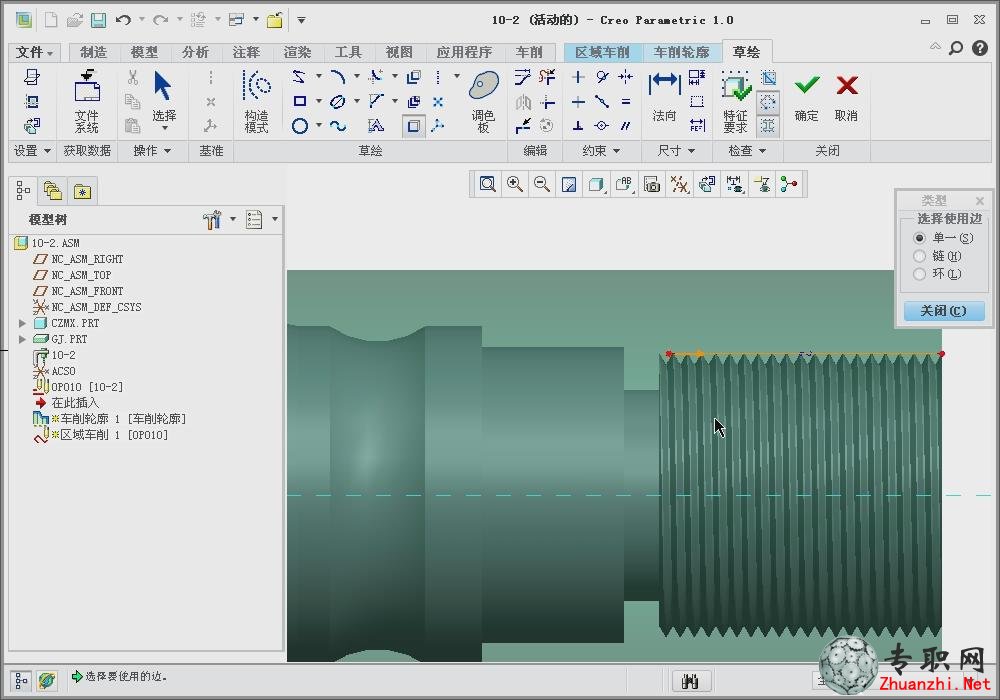The height and width of the screenshot is (700, 1000).
Task: Click the undo arrow icon
Action: [x=123, y=20]
